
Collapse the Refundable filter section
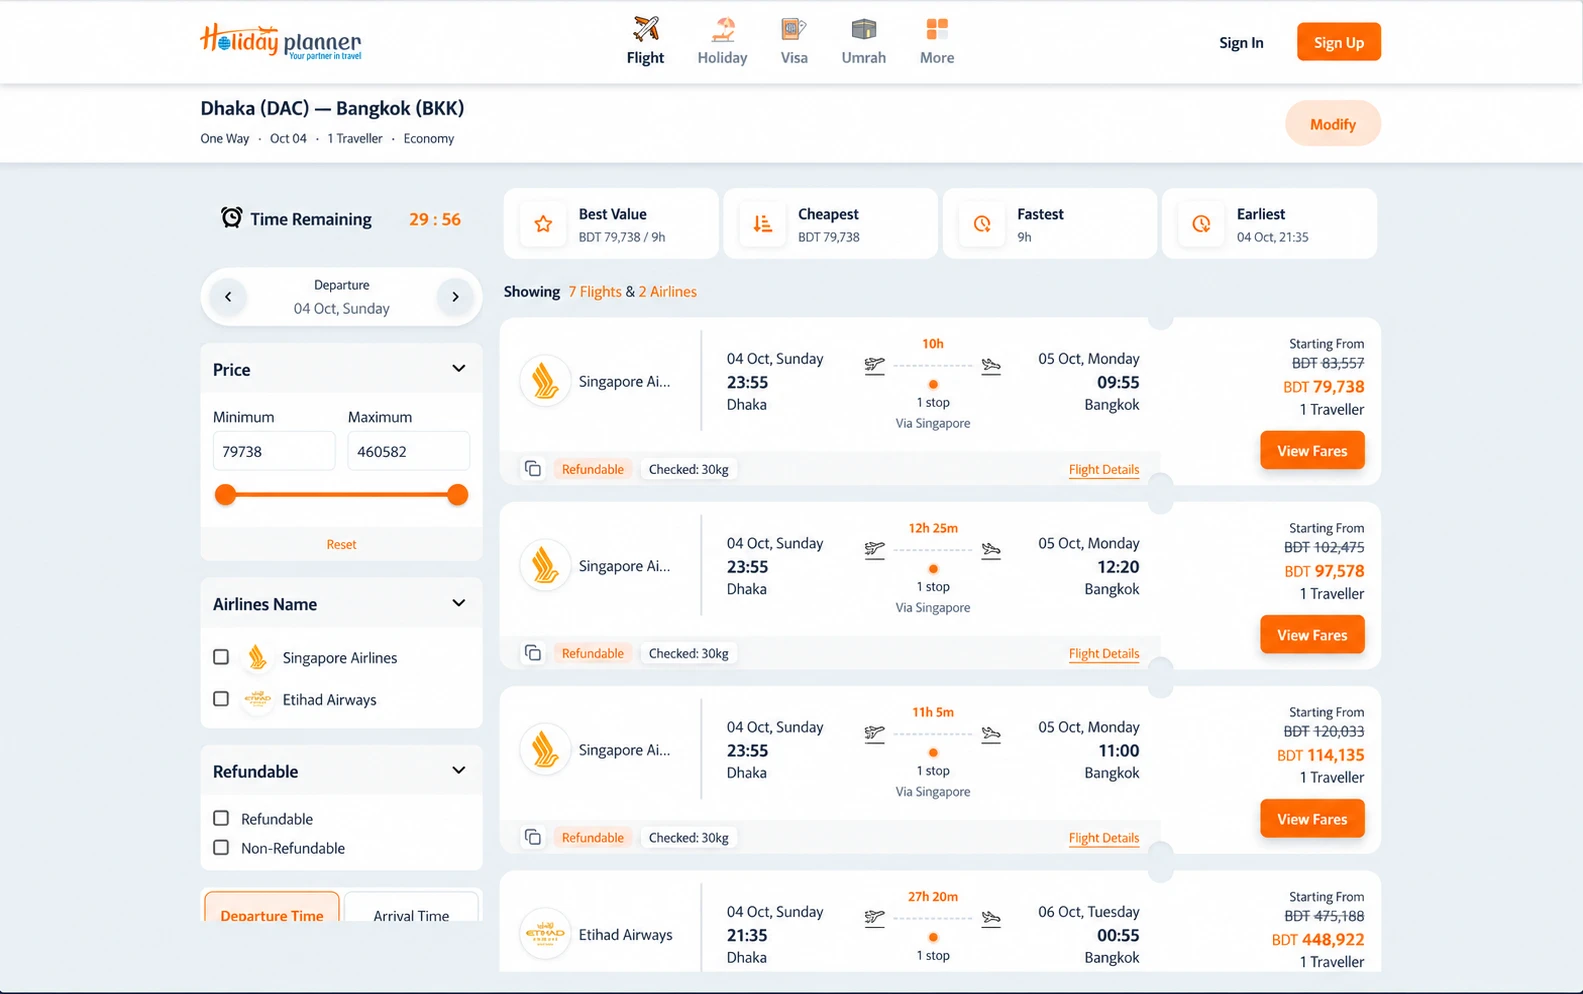tap(459, 770)
